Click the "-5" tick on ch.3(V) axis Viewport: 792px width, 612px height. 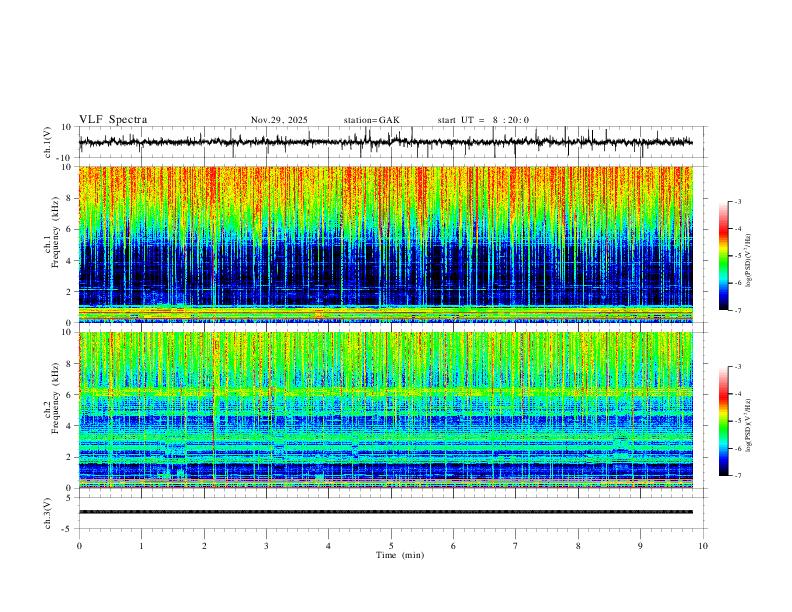tap(68, 529)
